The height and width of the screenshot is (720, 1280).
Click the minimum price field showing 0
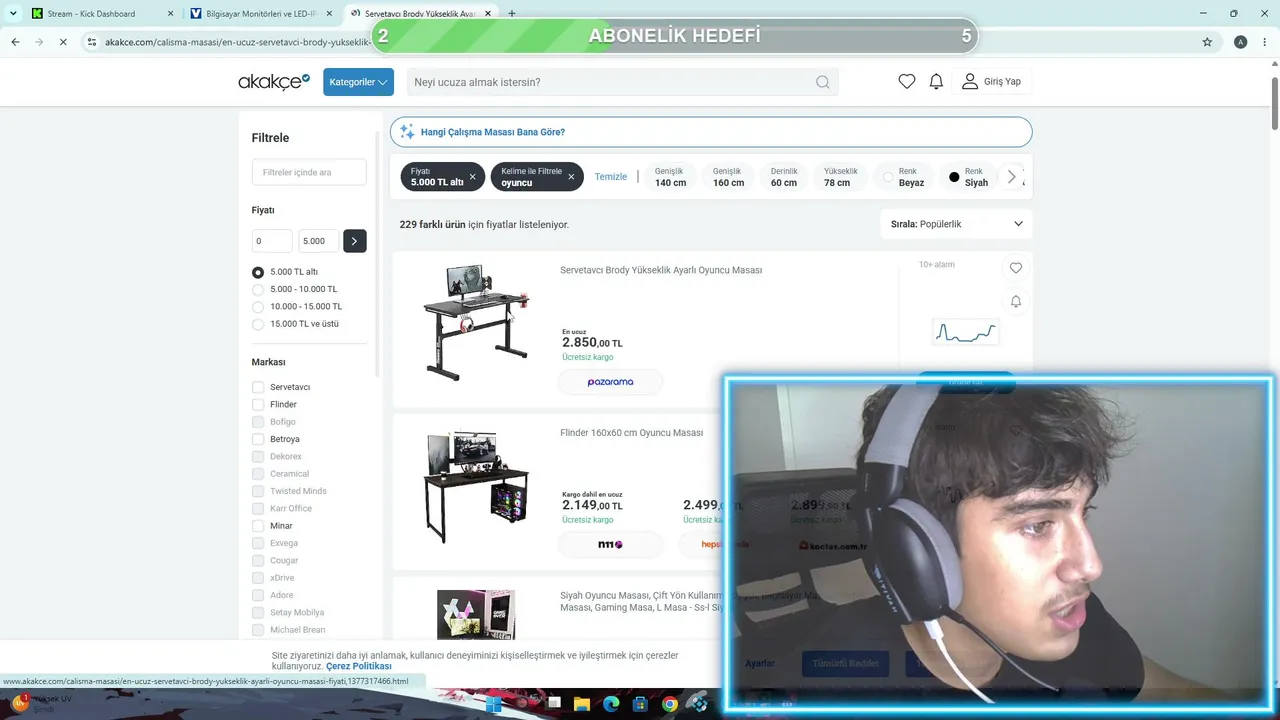point(272,241)
